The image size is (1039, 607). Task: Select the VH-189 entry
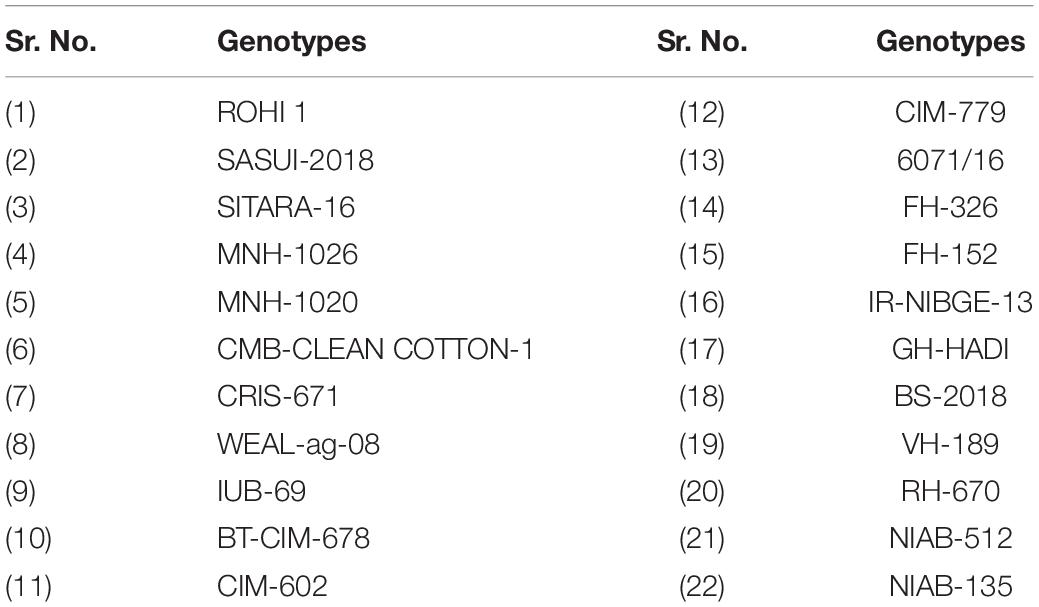click(x=950, y=444)
